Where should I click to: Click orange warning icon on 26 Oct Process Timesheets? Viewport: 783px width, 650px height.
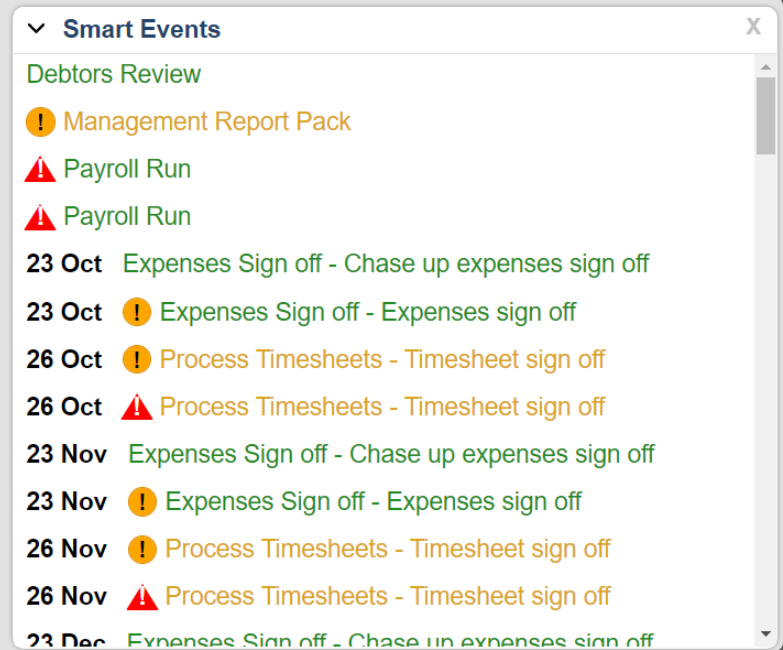[x=137, y=359]
